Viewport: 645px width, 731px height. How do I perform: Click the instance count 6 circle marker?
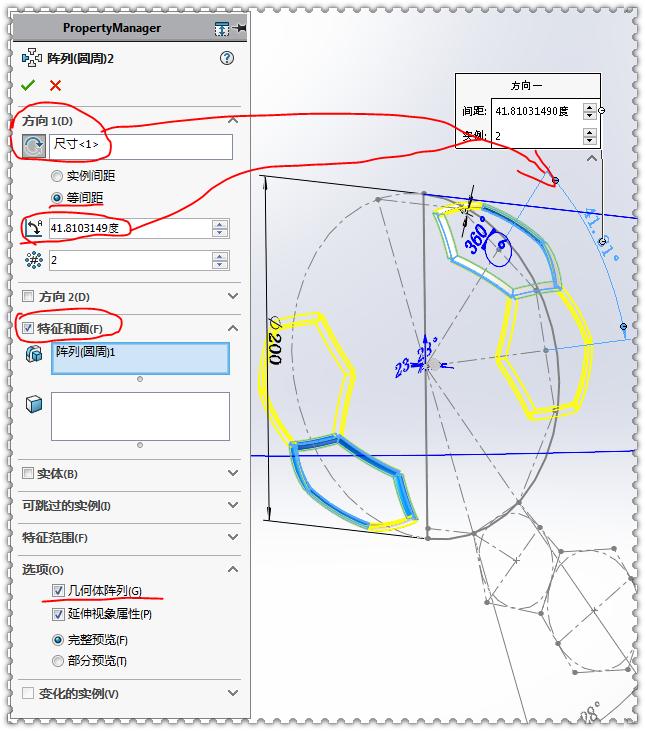498,249
